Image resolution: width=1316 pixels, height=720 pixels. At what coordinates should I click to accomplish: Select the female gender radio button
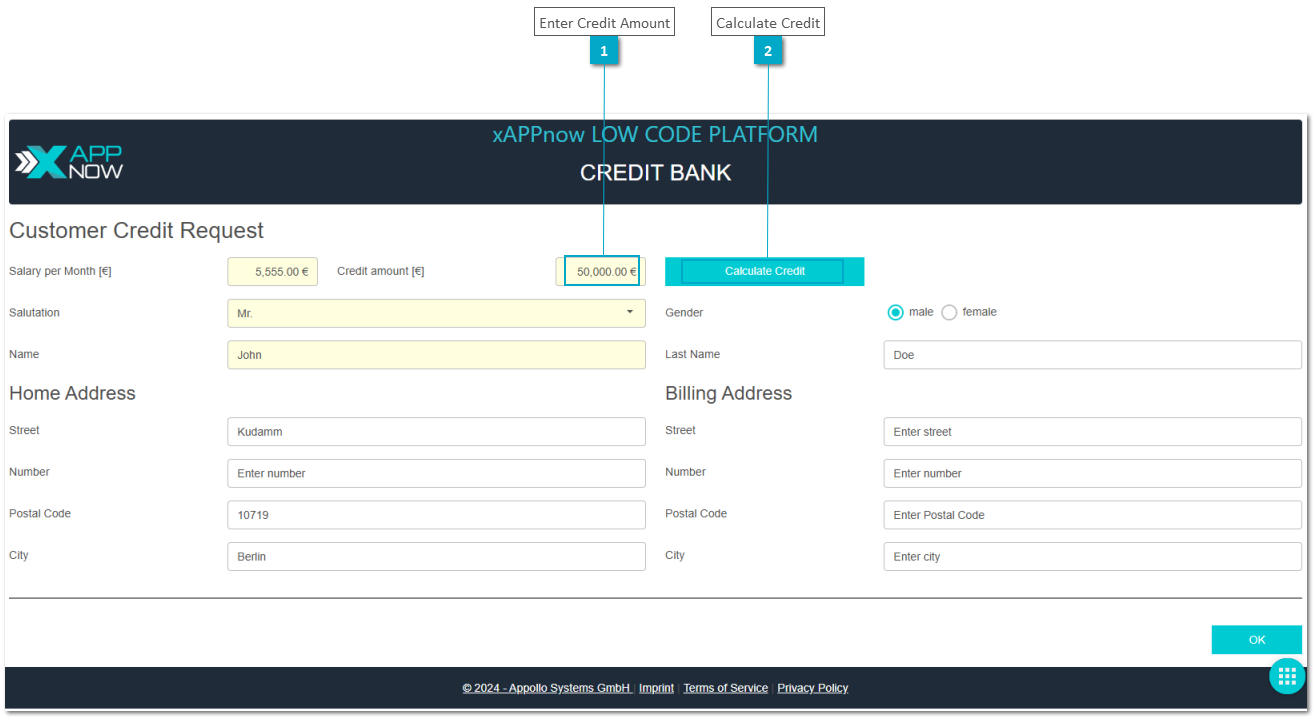click(x=949, y=312)
